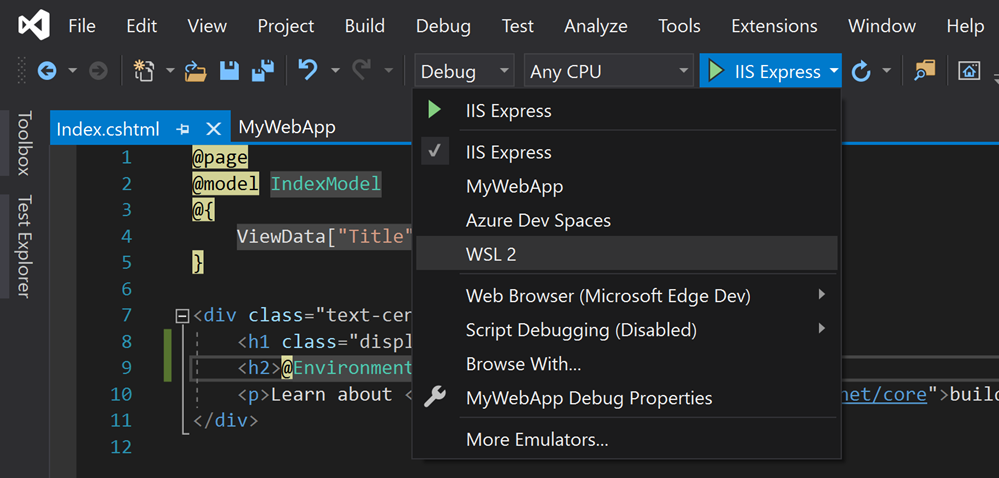Open the Project menu
This screenshot has width=999, height=478.
point(286,26)
